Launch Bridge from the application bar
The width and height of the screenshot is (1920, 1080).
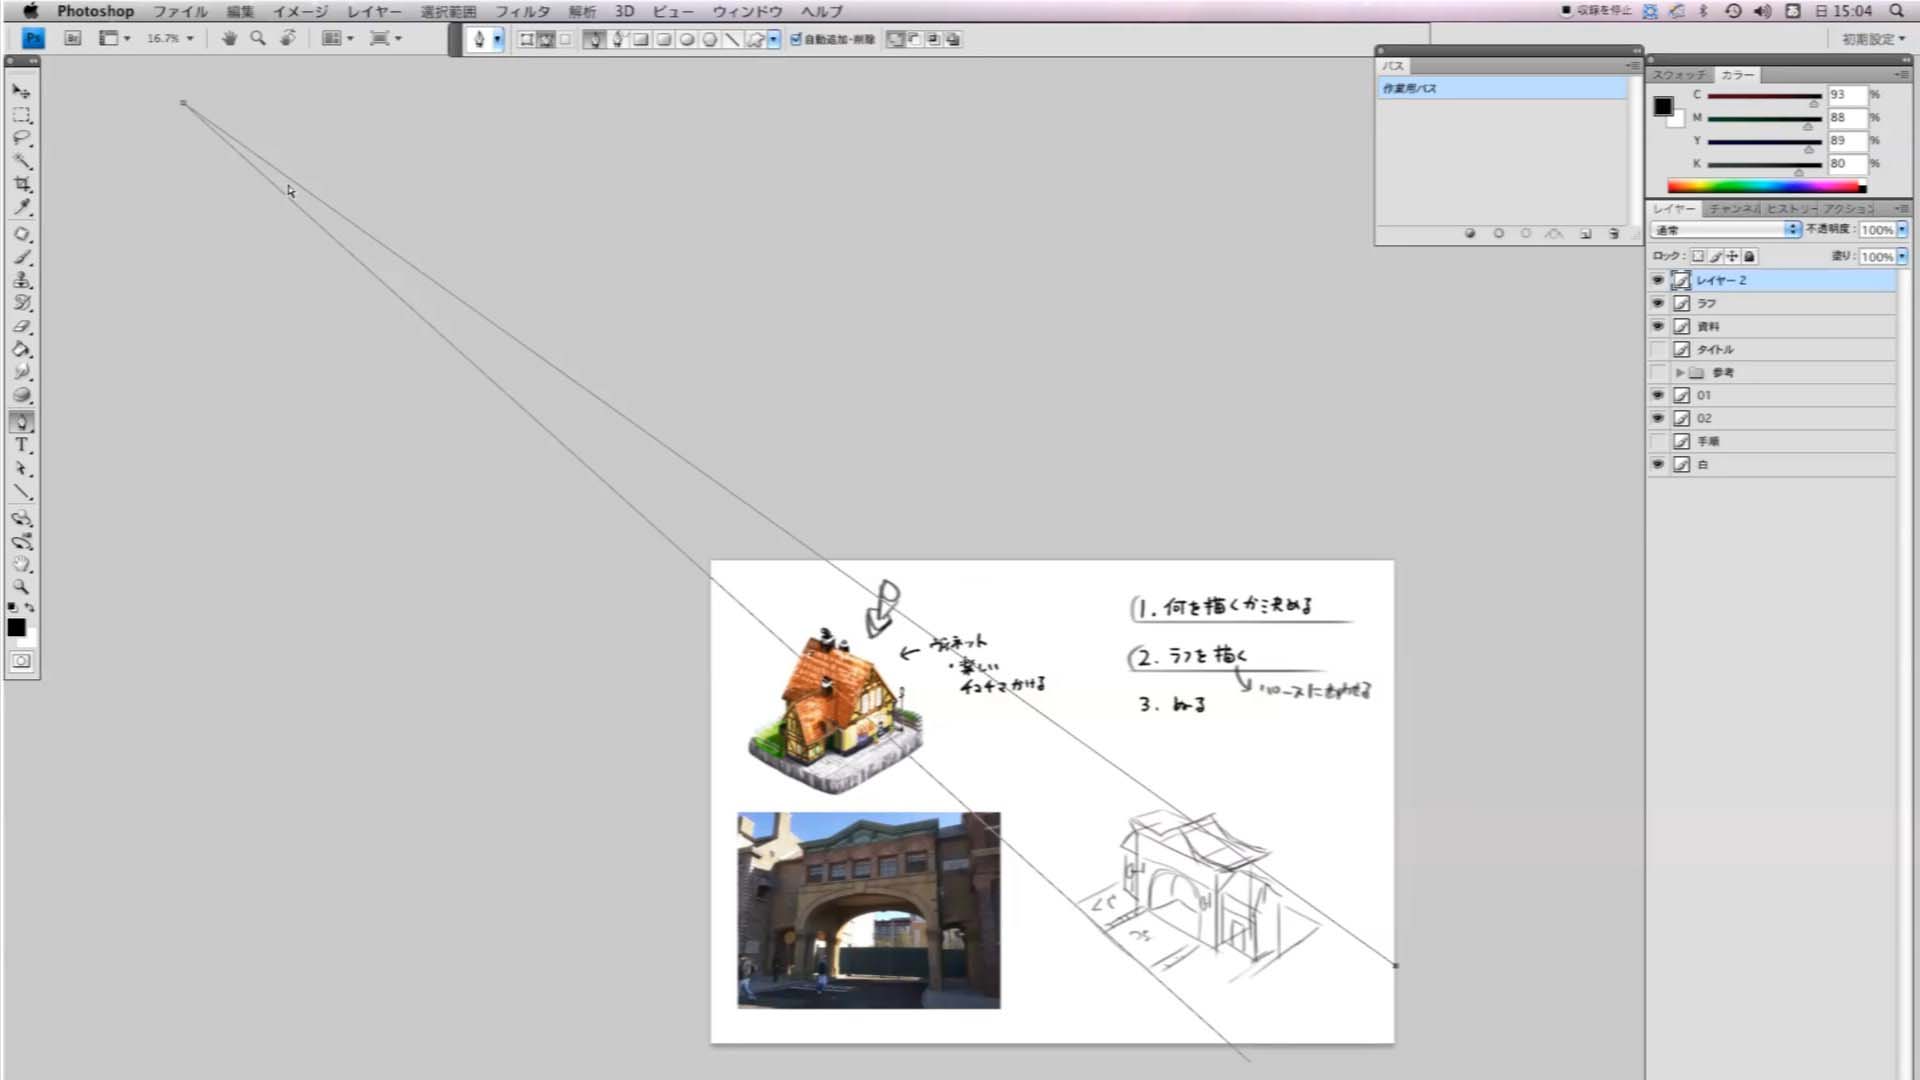tap(72, 38)
